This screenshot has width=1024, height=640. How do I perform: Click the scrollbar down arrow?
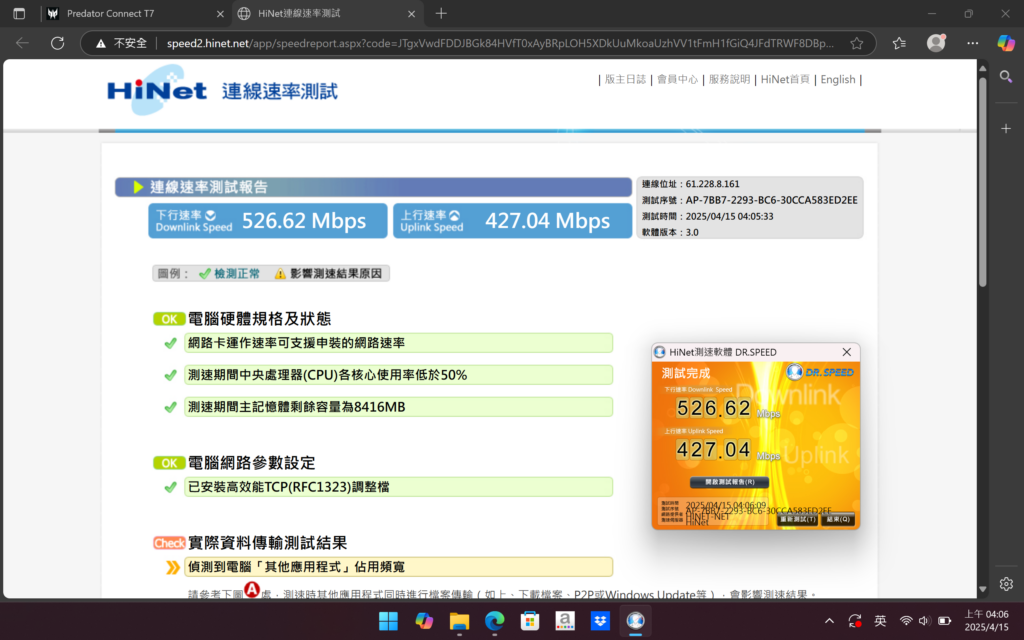click(x=982, y=589)
